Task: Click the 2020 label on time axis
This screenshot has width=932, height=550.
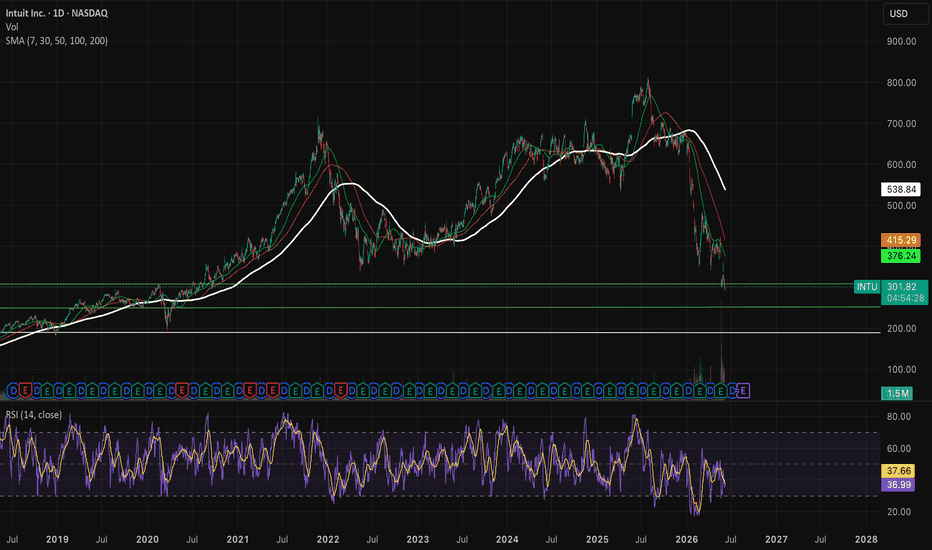Action: 147,539
